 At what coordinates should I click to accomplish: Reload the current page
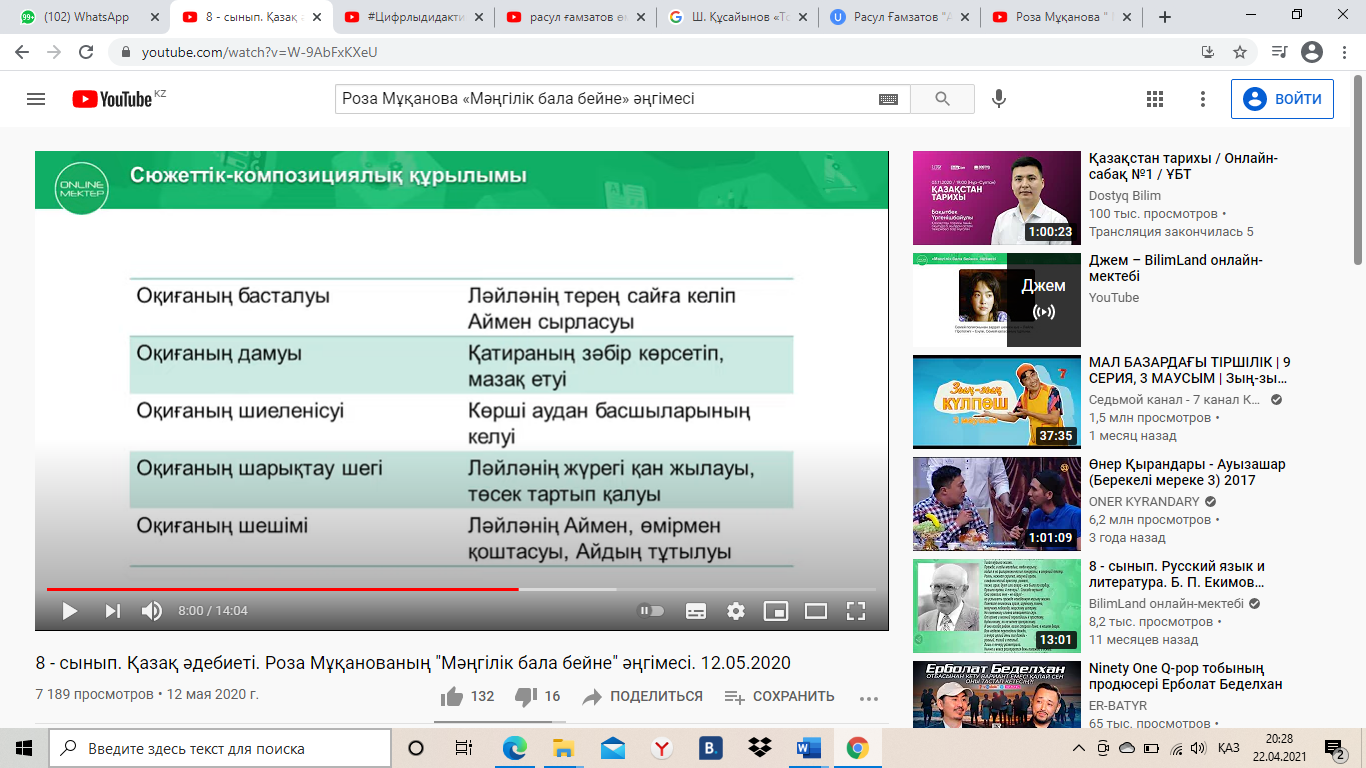pos(86,52)
